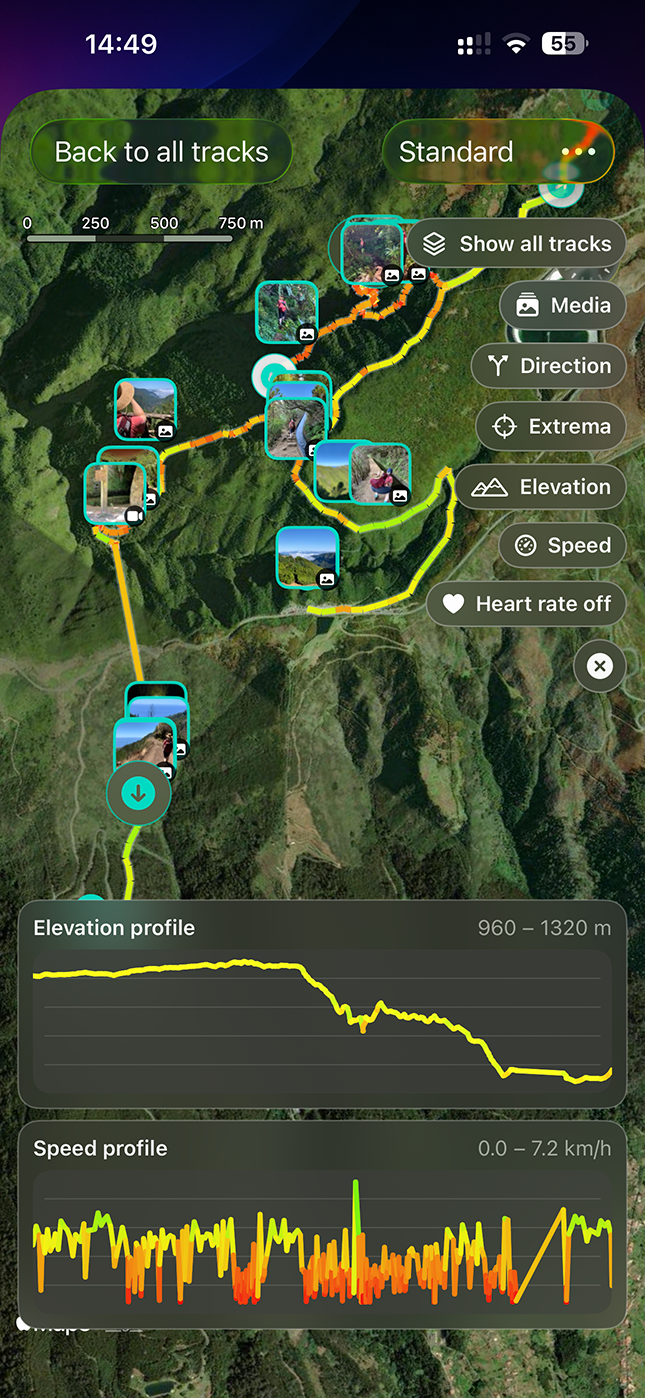Open the three-dots options menu
Viewport: 645px width, 1398px height.
click(578, 152)
